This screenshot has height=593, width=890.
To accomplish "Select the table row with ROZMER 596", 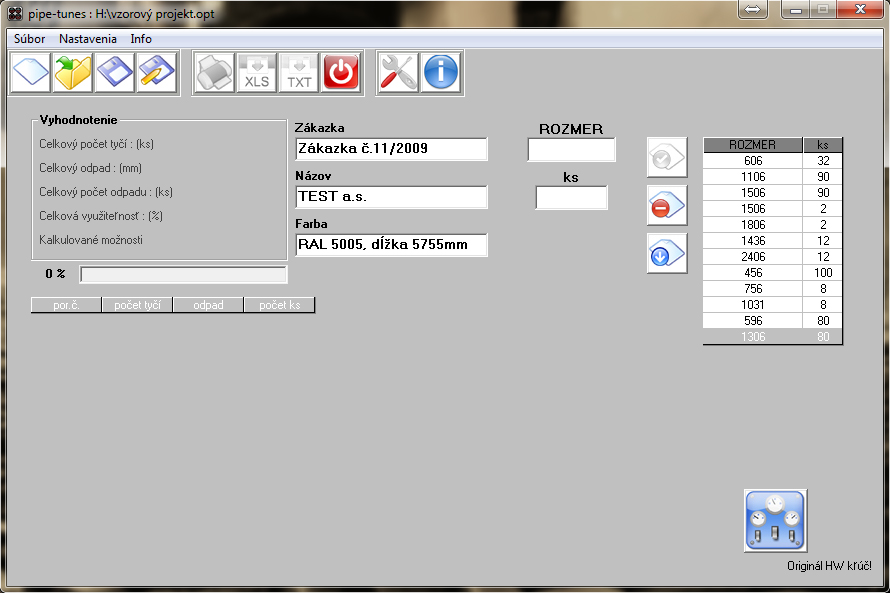I will tap(773, 321).
